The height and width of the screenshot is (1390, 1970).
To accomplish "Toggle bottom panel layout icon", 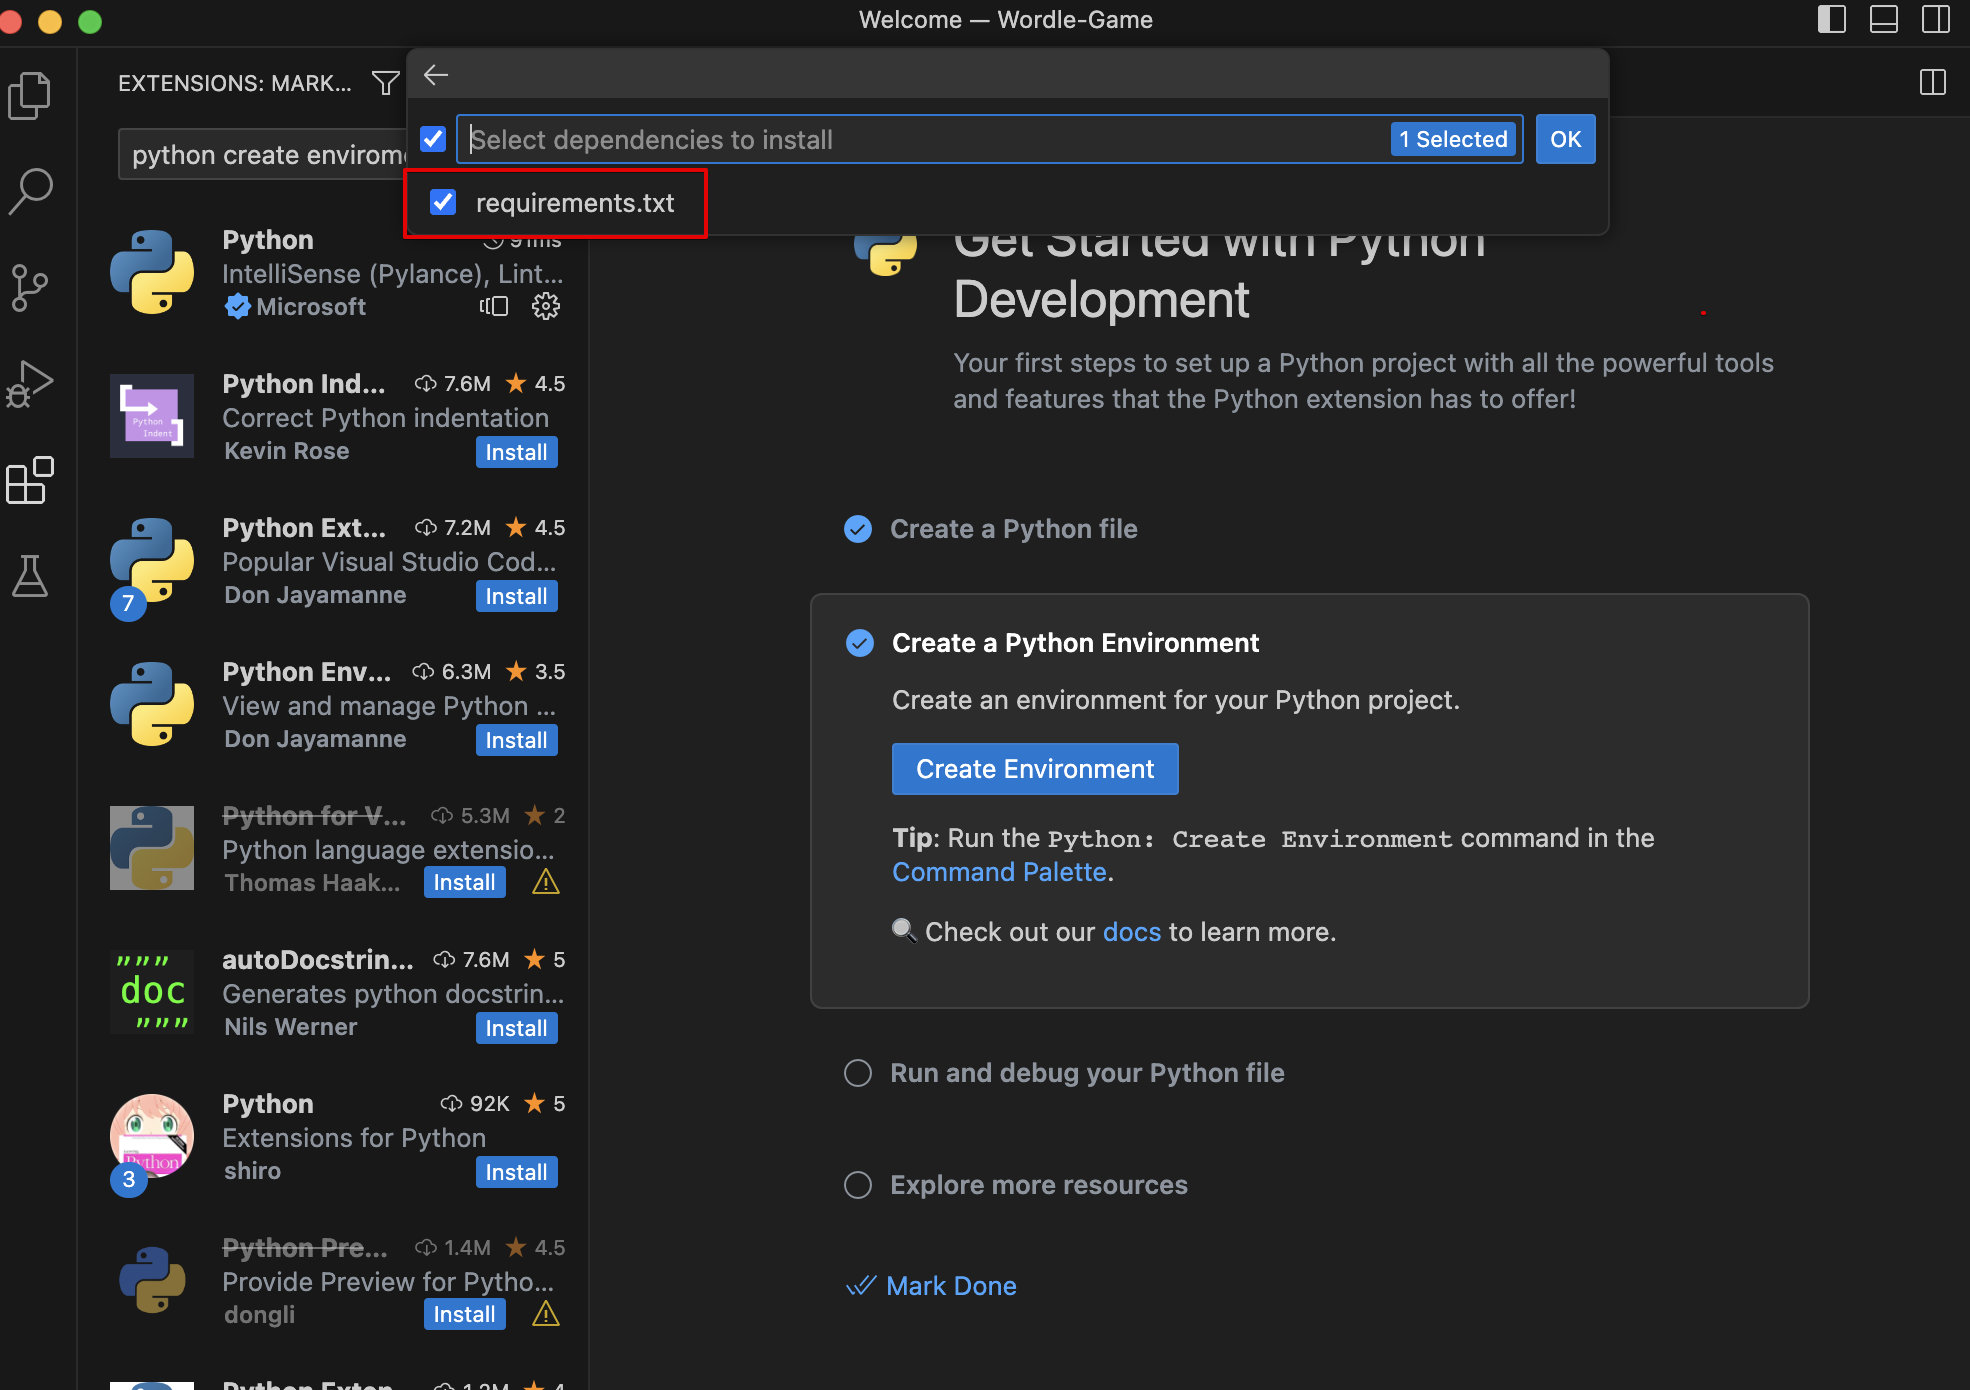I will pos(1884,20).
